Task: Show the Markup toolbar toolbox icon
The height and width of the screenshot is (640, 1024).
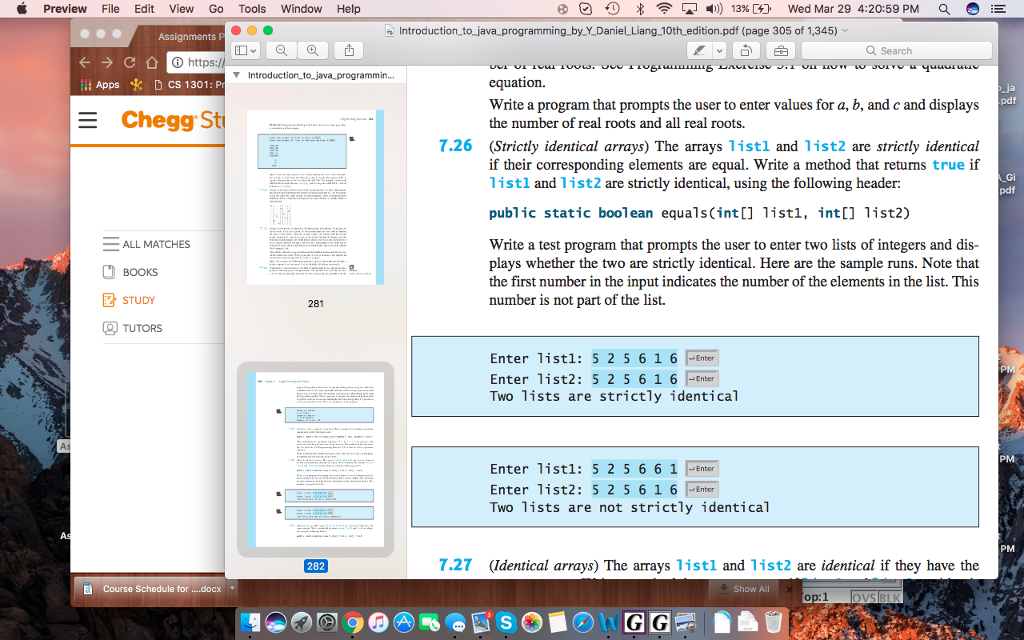Action: (780, 50)
